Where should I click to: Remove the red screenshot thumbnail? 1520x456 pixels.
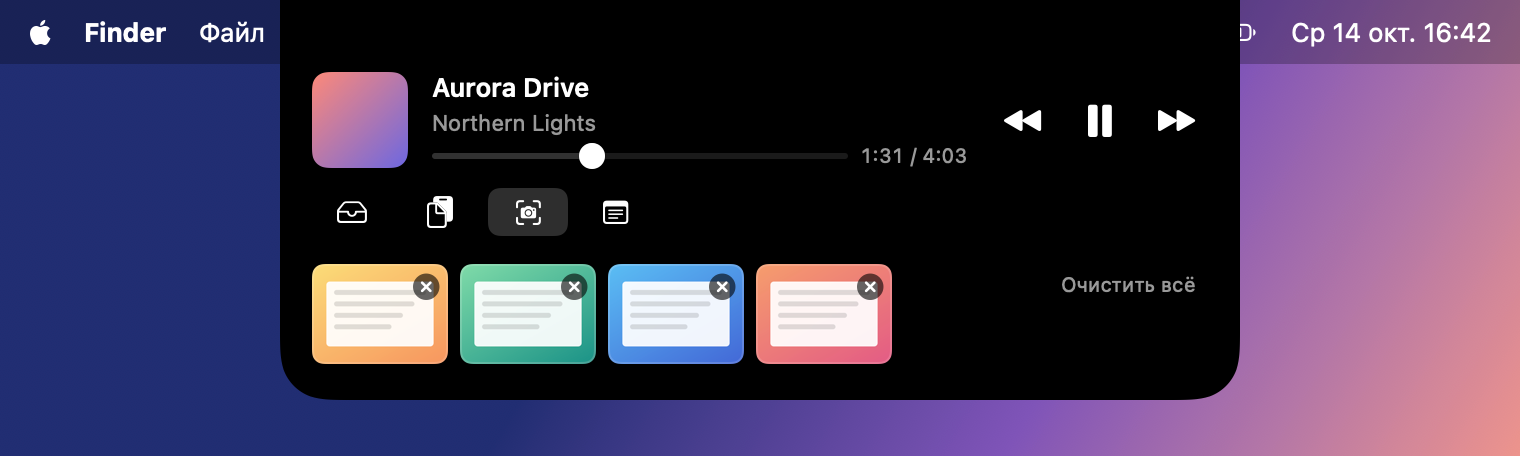[x=870, y=287]
